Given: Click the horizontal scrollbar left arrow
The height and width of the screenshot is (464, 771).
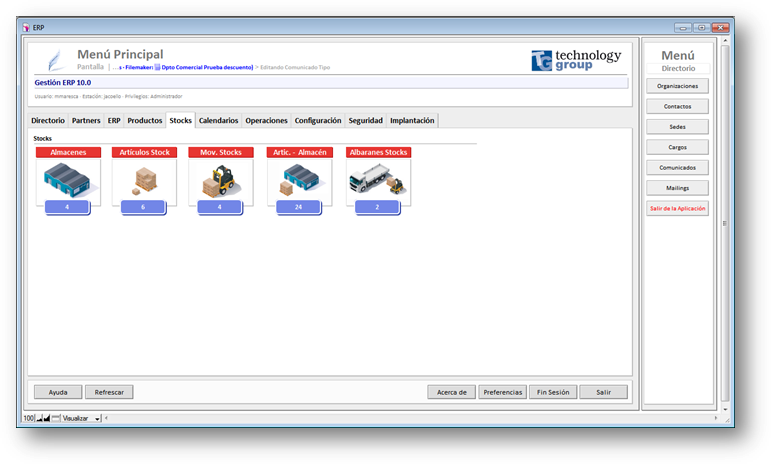Looking at the screenshot, I should 107,418.
